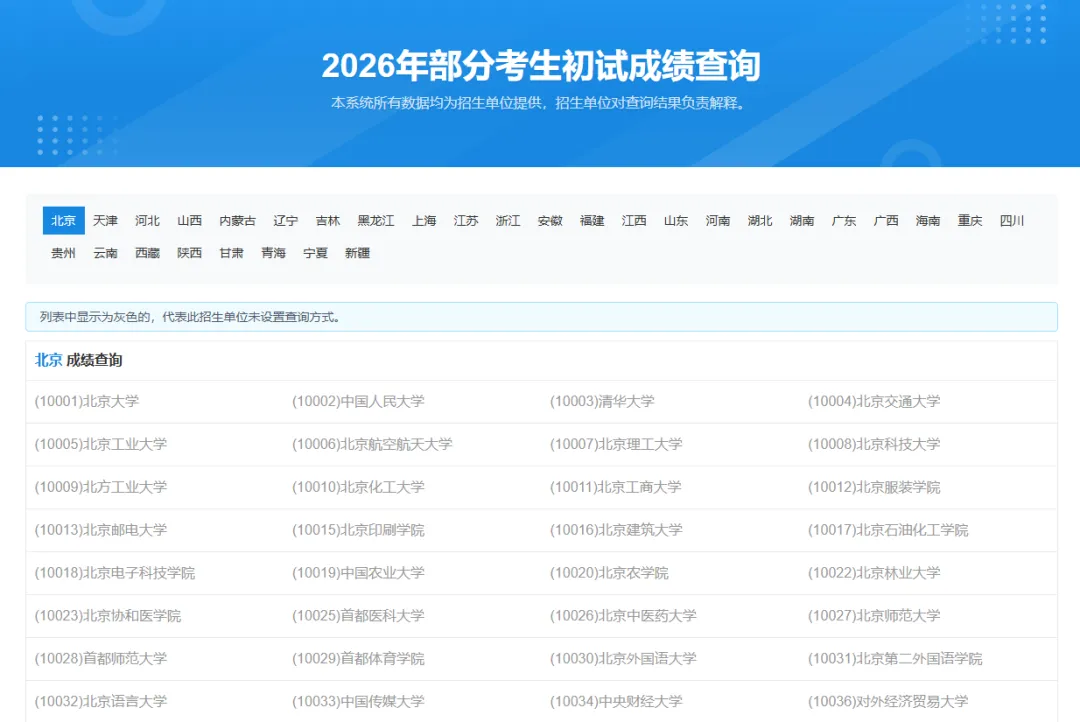The height and width of the screenshot is (722, 1080).
Task: Switch to the 重庆 tab
Action: click(x=970, y=220)
